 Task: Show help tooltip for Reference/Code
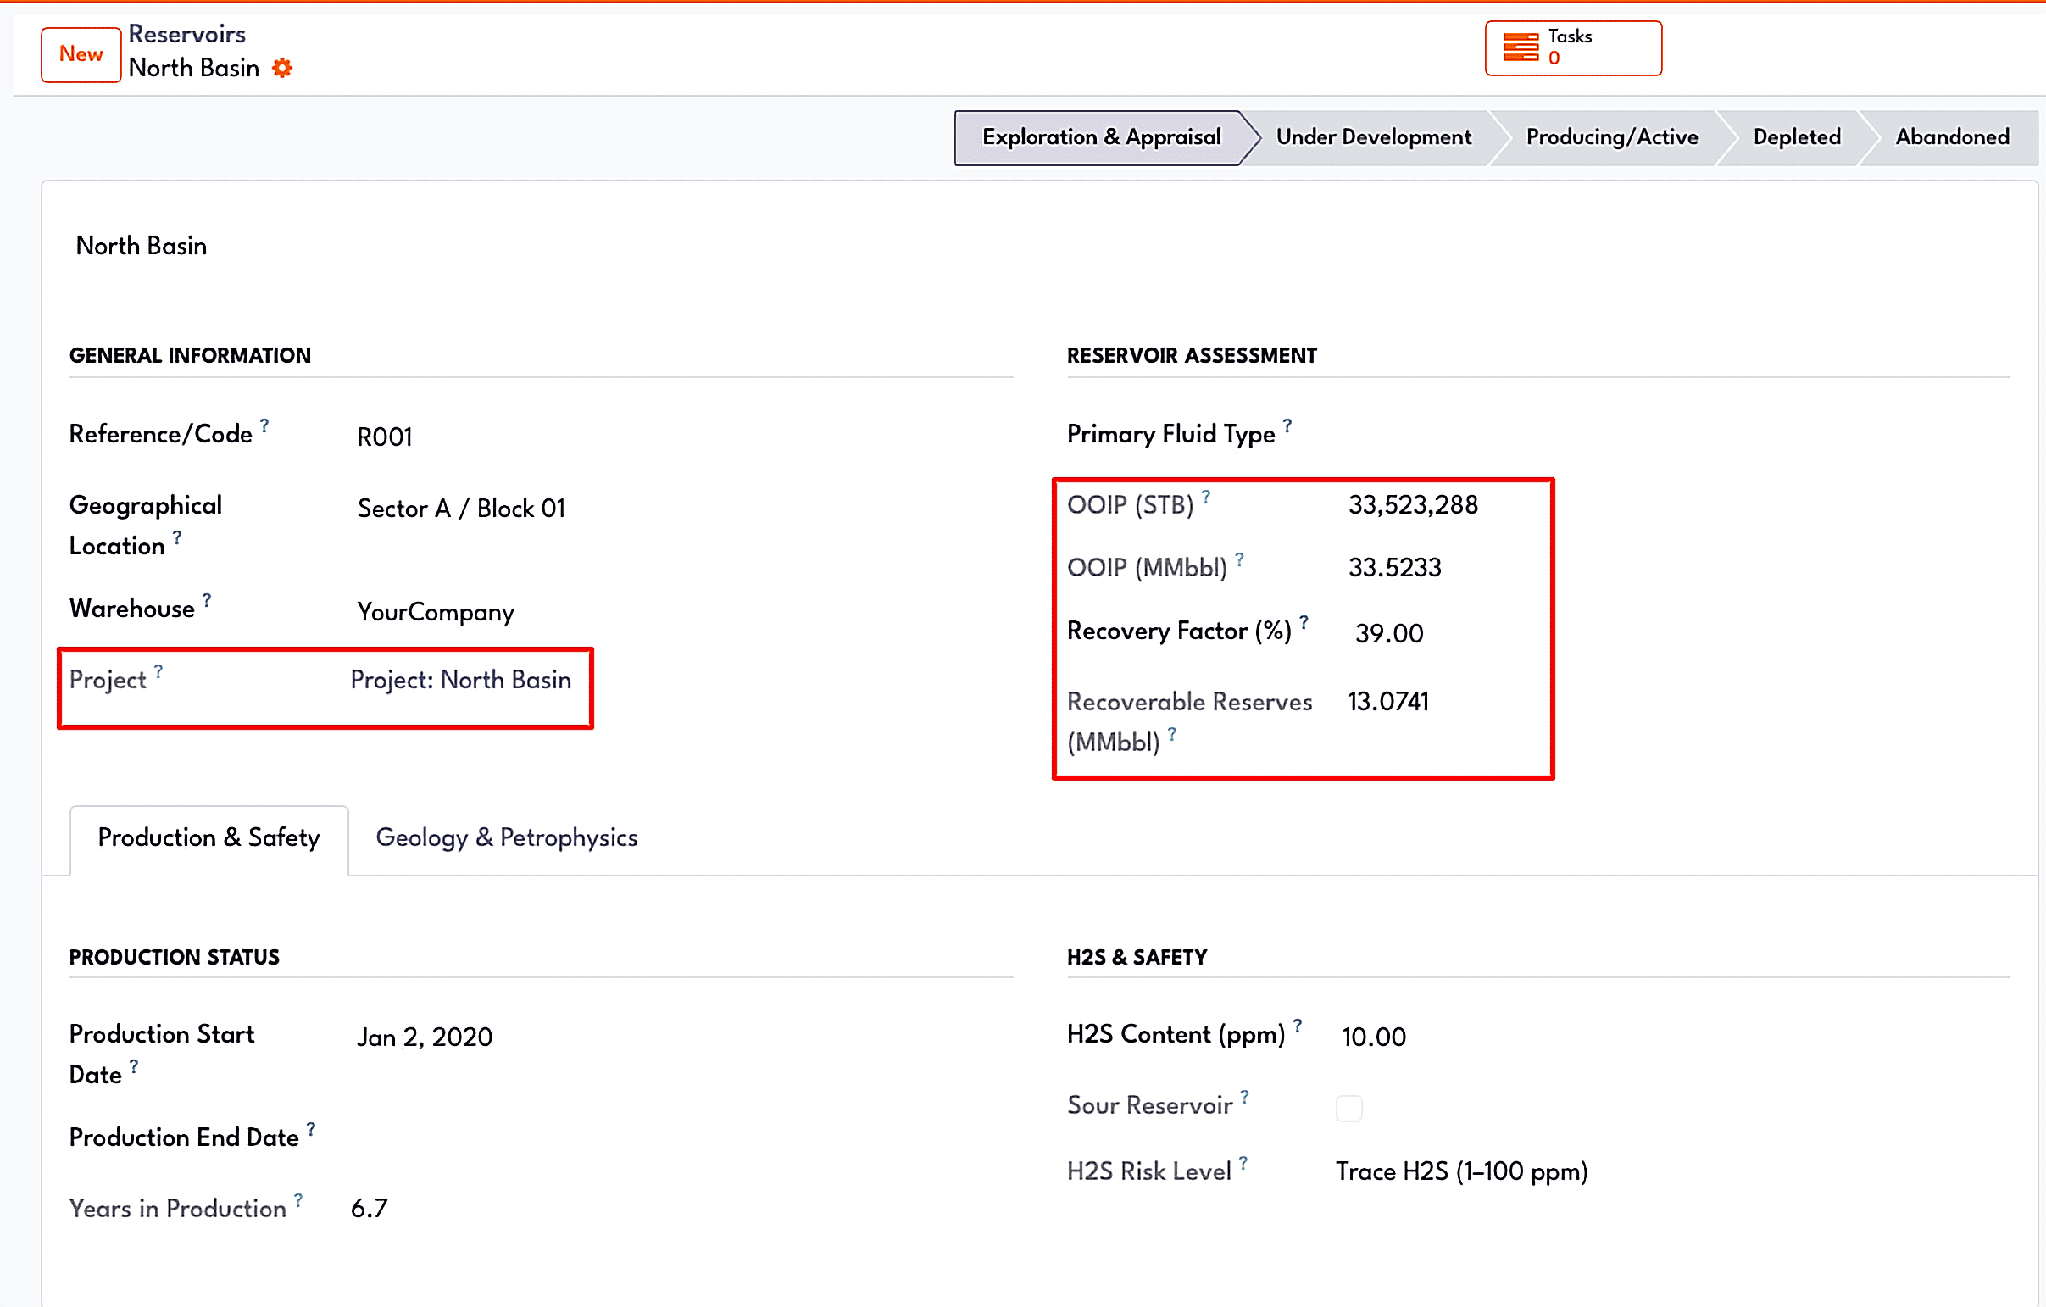coord(264,426)
